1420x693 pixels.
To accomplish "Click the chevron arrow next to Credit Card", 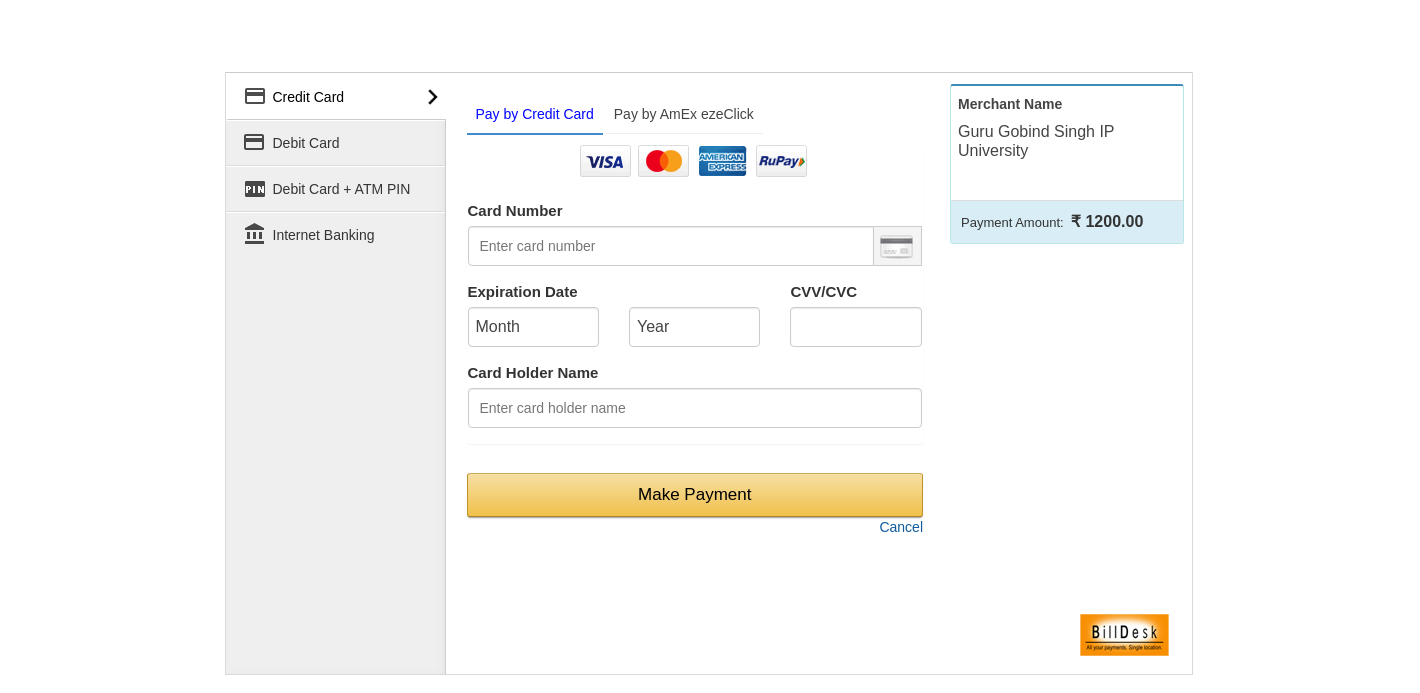I will pos(433,97).
